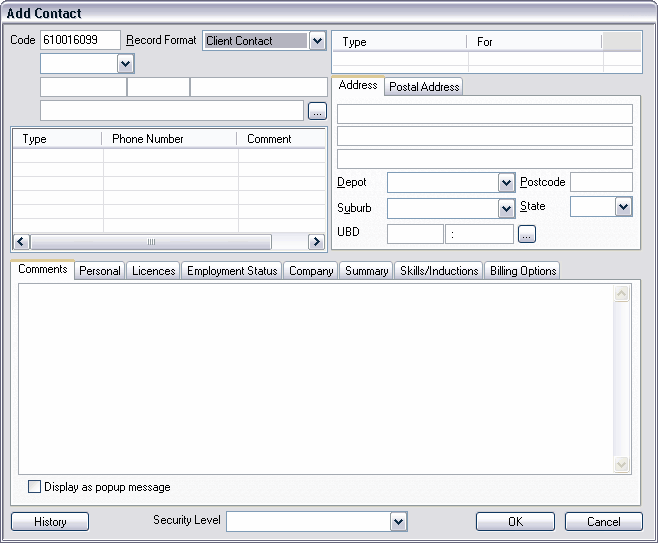Screen dimensions: 658x543
Task: Click the ellipsis button next to UBD
Action: (527, 234)
